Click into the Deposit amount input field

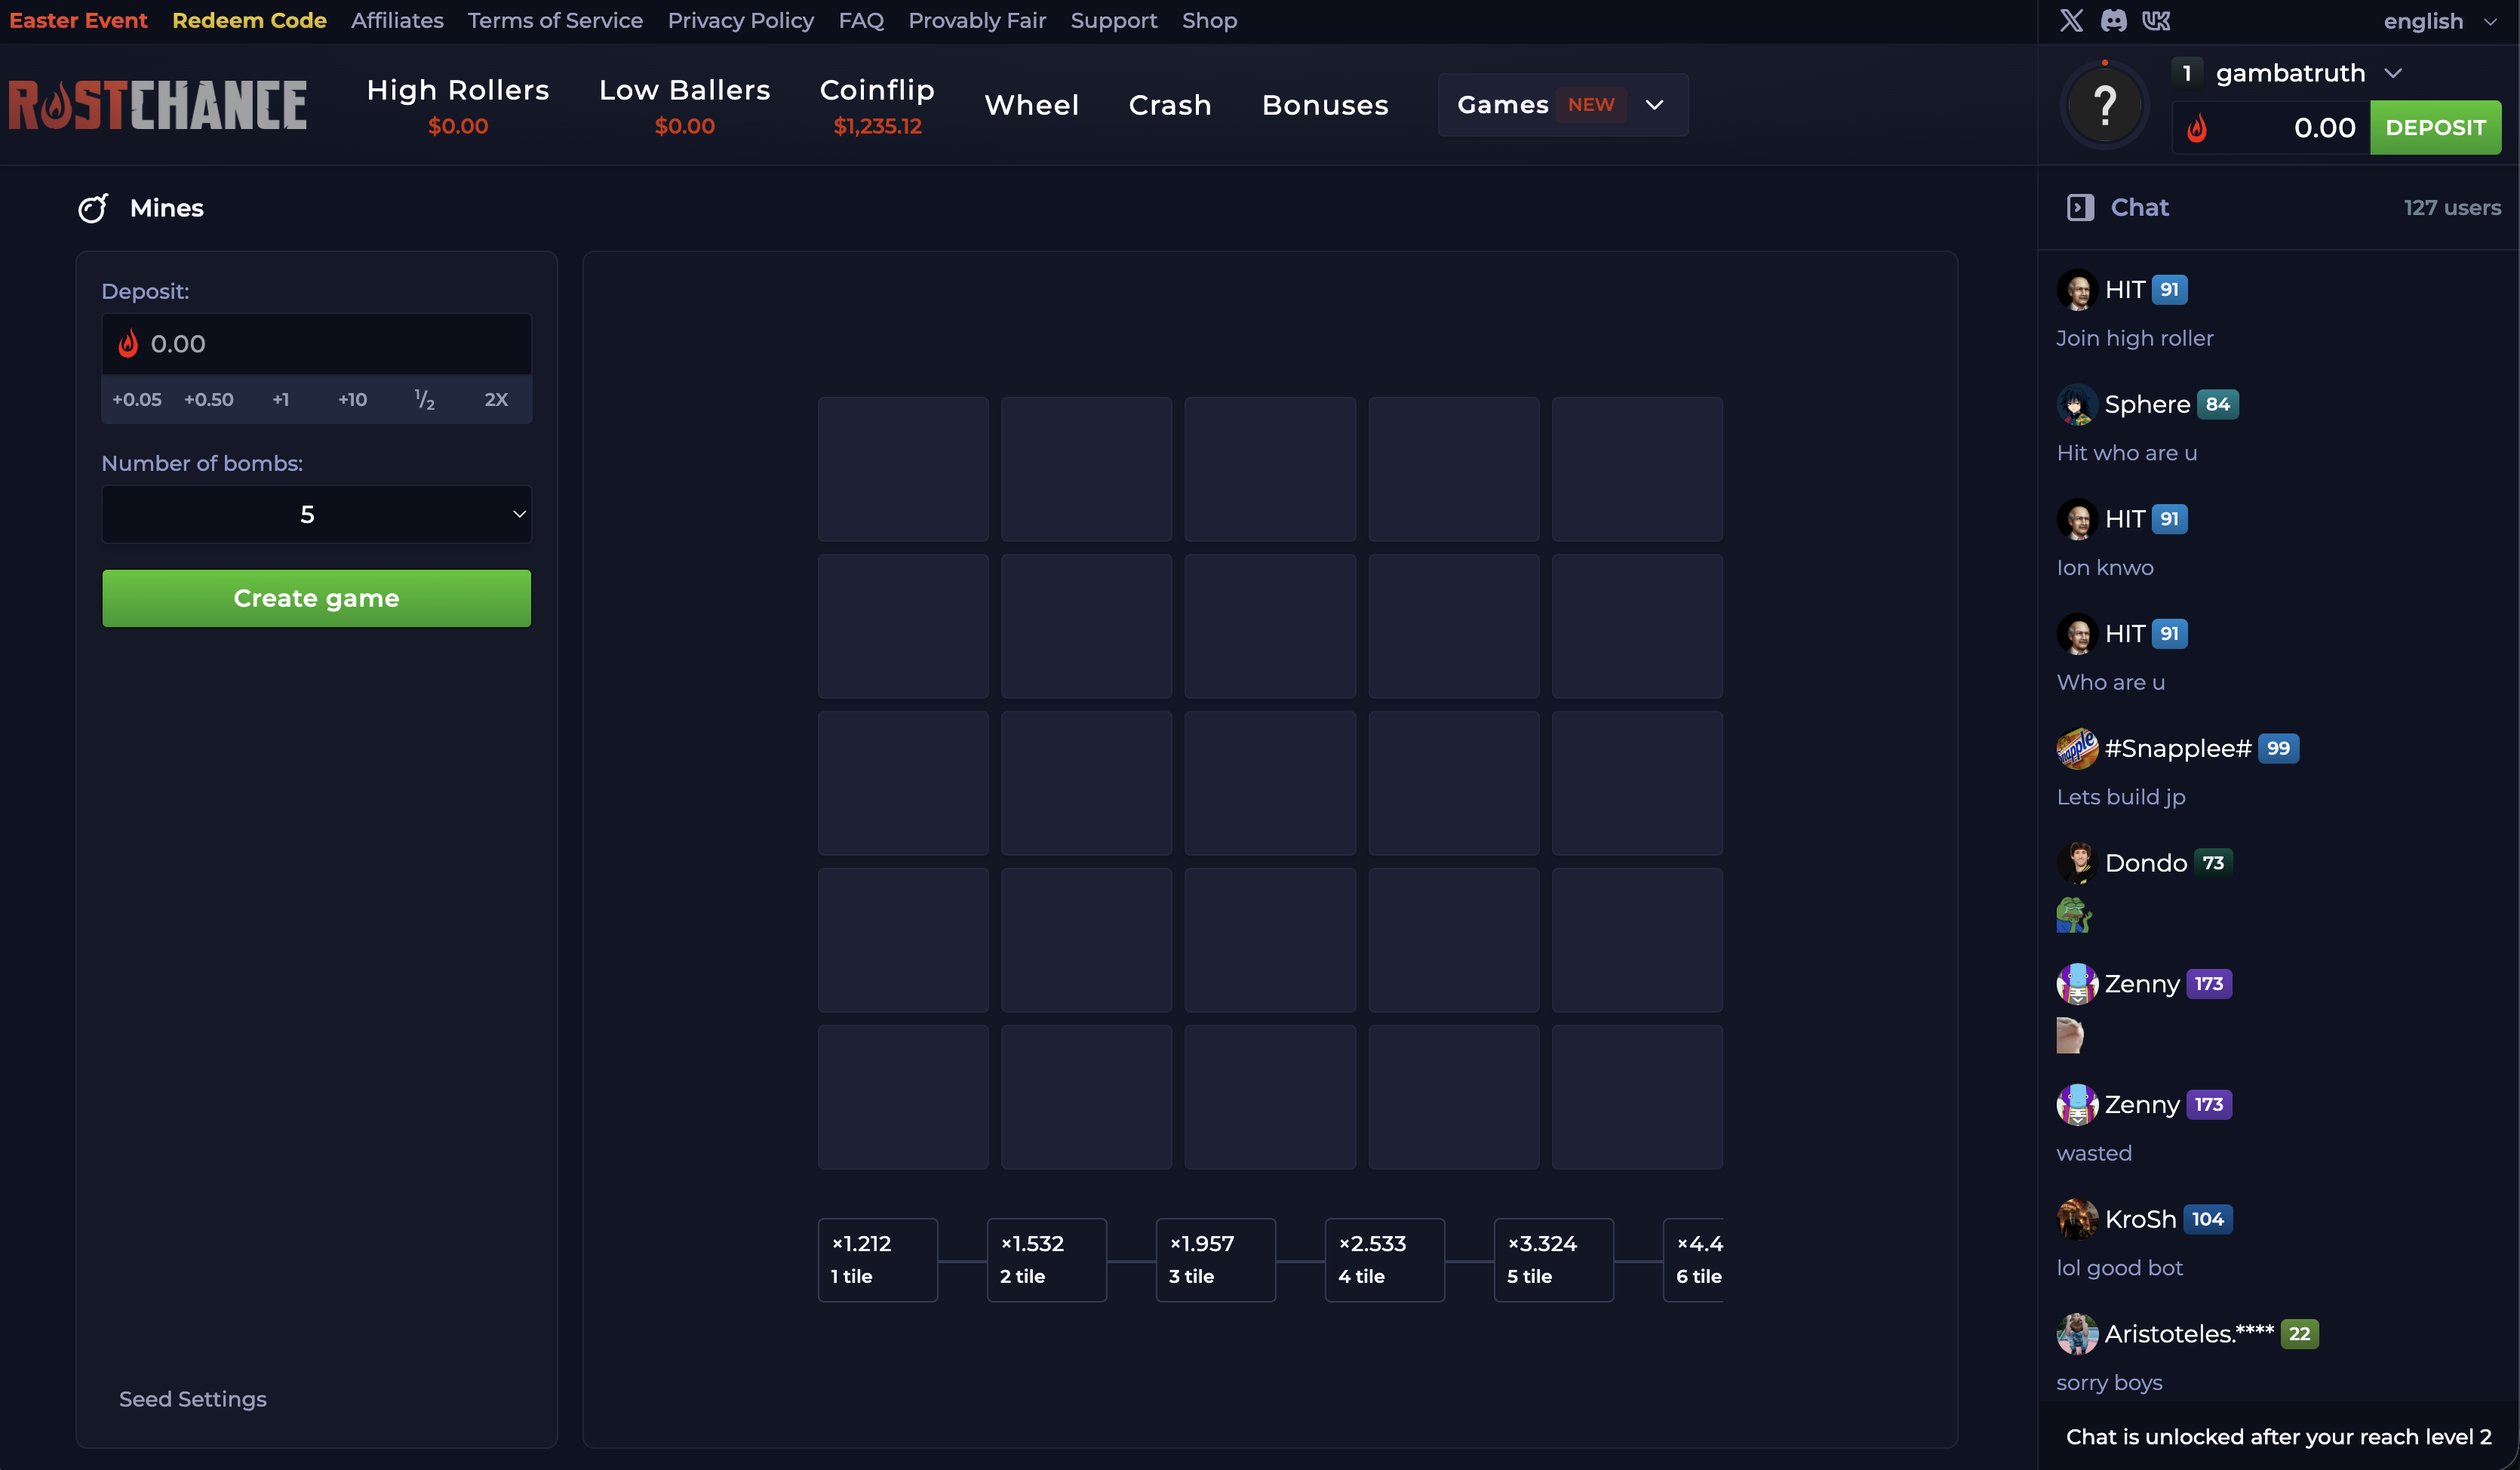(x=316, y=344)
